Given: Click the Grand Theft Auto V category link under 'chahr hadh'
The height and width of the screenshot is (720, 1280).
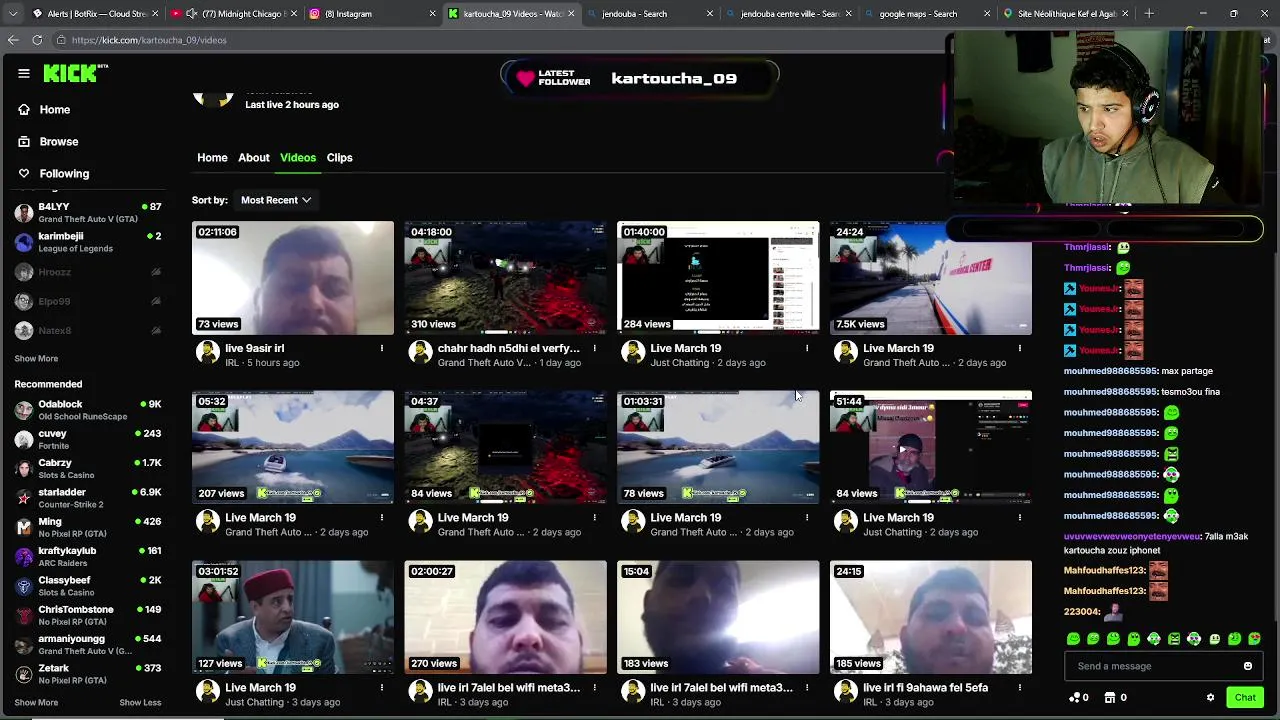Looking at the screenshot, I should tap(484, 363).
